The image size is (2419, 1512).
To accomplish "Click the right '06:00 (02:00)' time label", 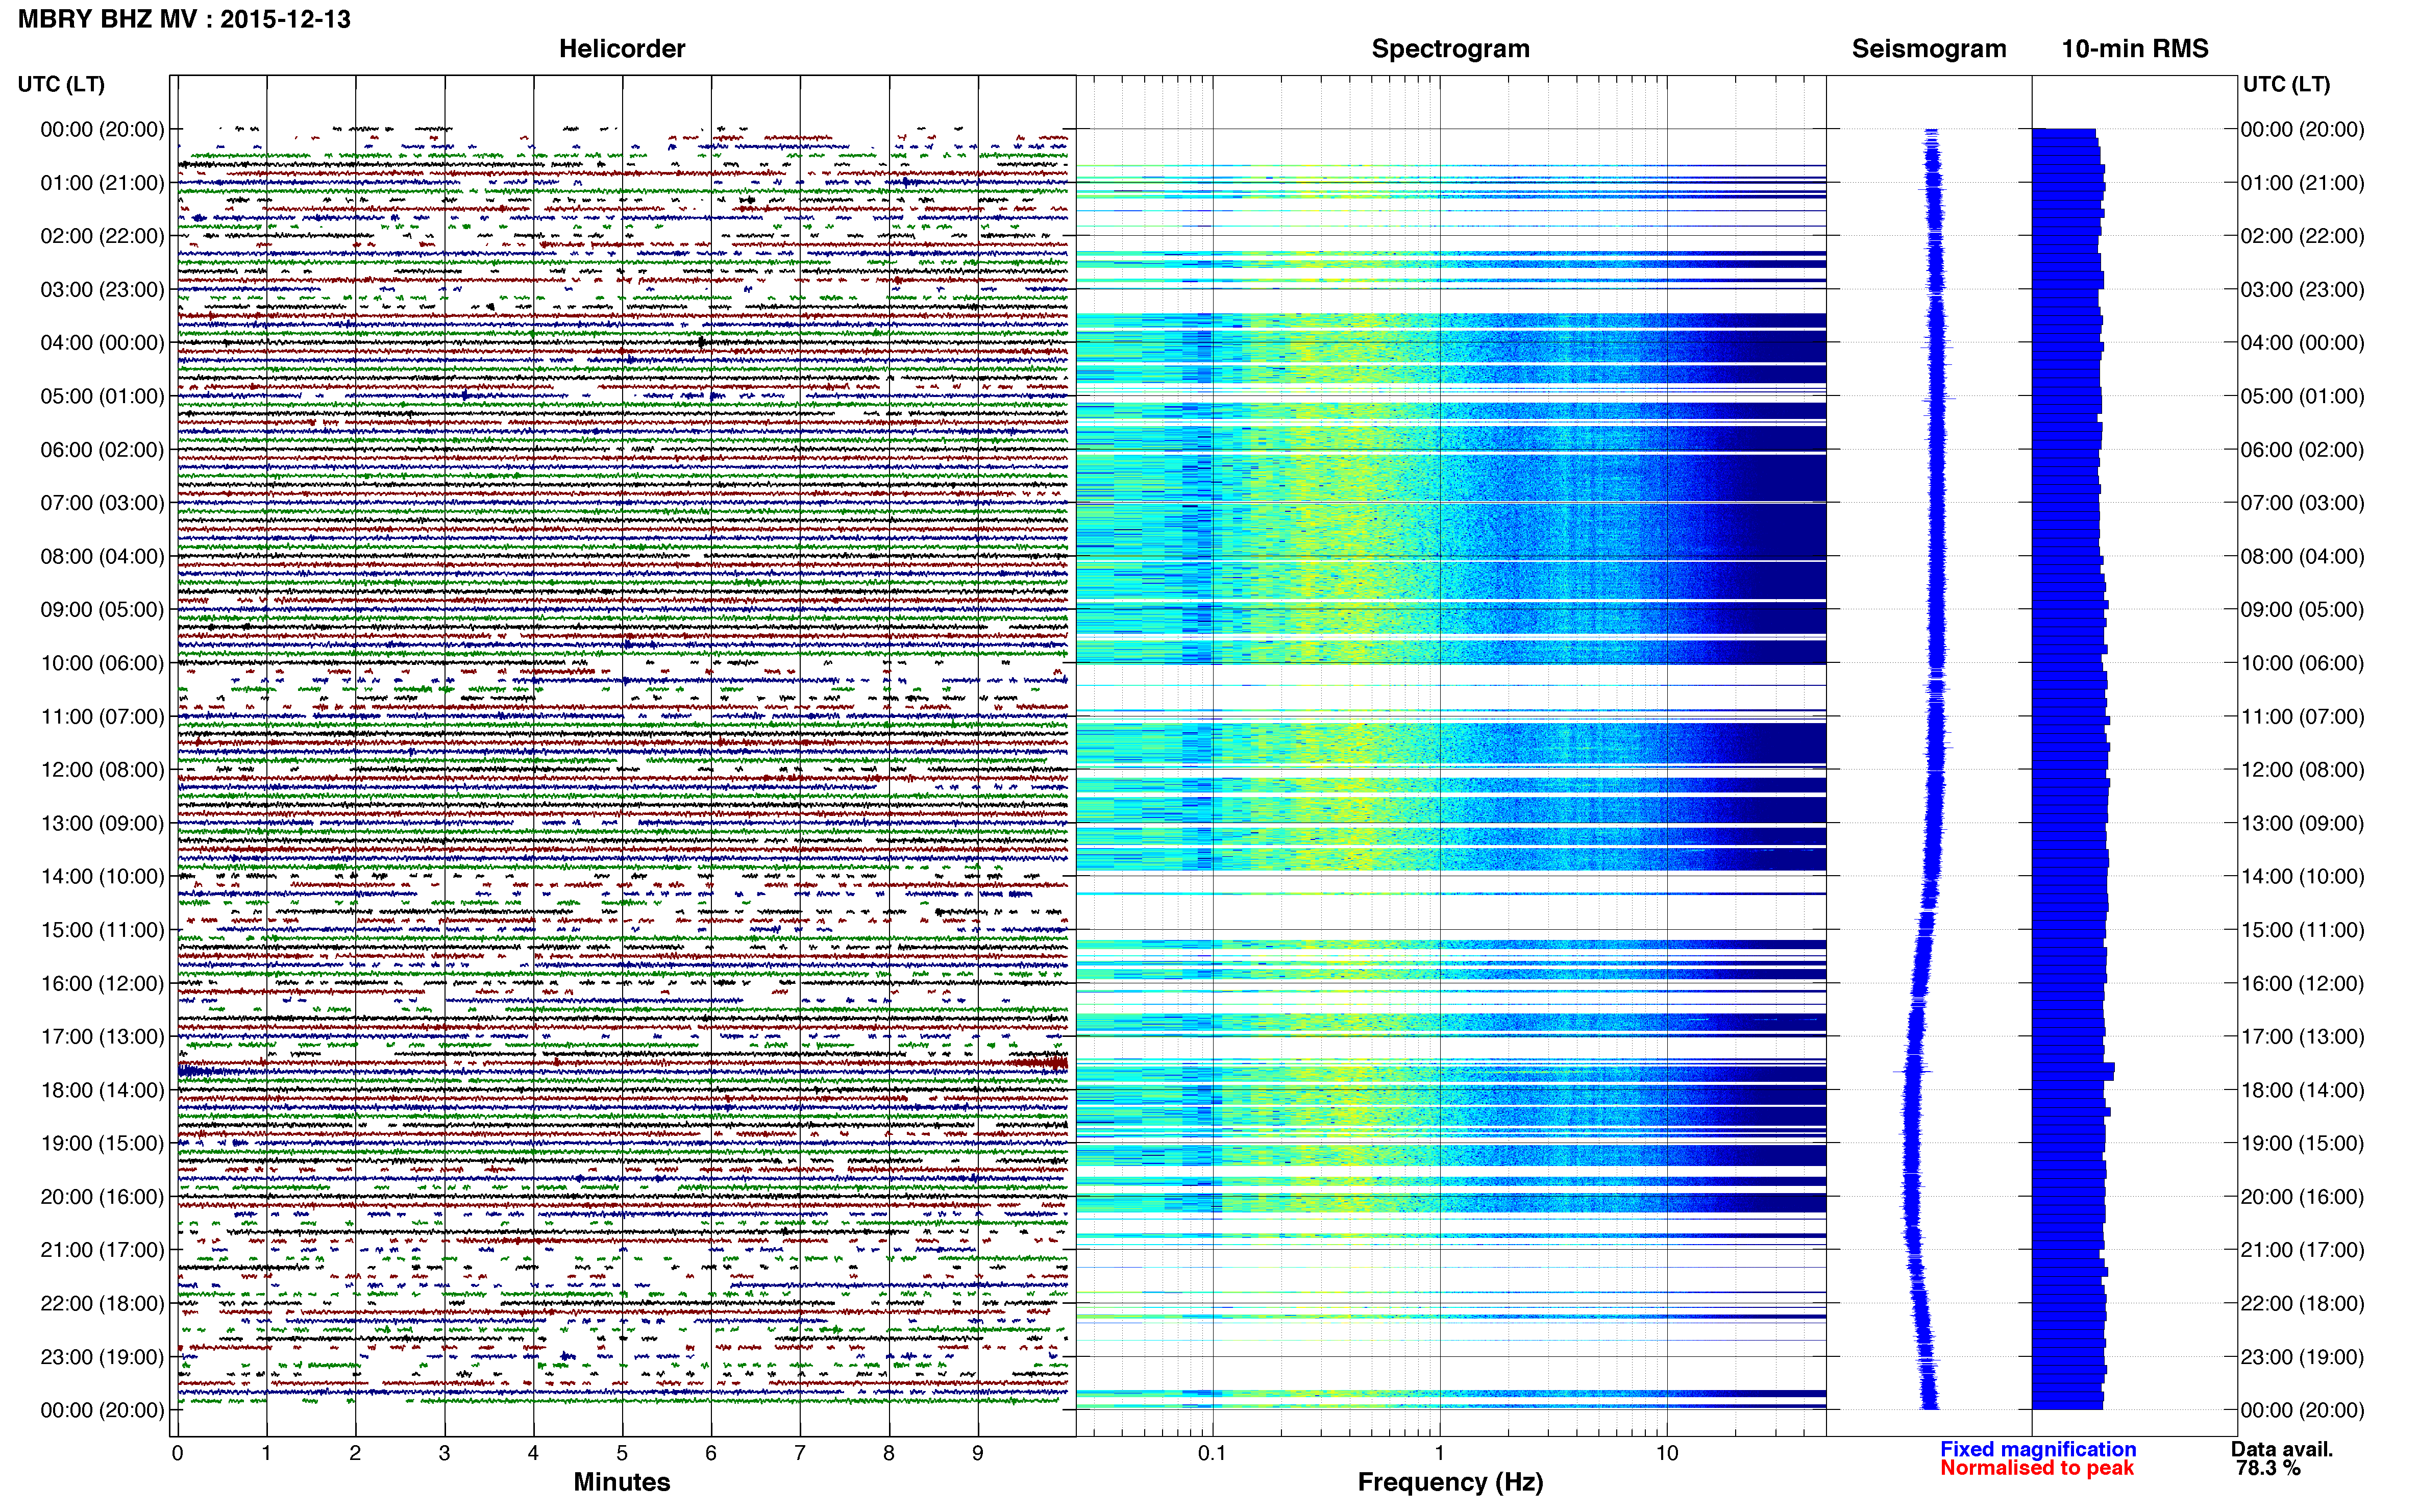I will click(x=2302, y=449).
